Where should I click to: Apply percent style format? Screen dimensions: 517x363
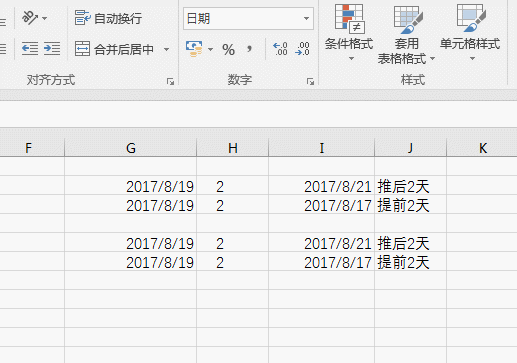click(x=228, y=50)
